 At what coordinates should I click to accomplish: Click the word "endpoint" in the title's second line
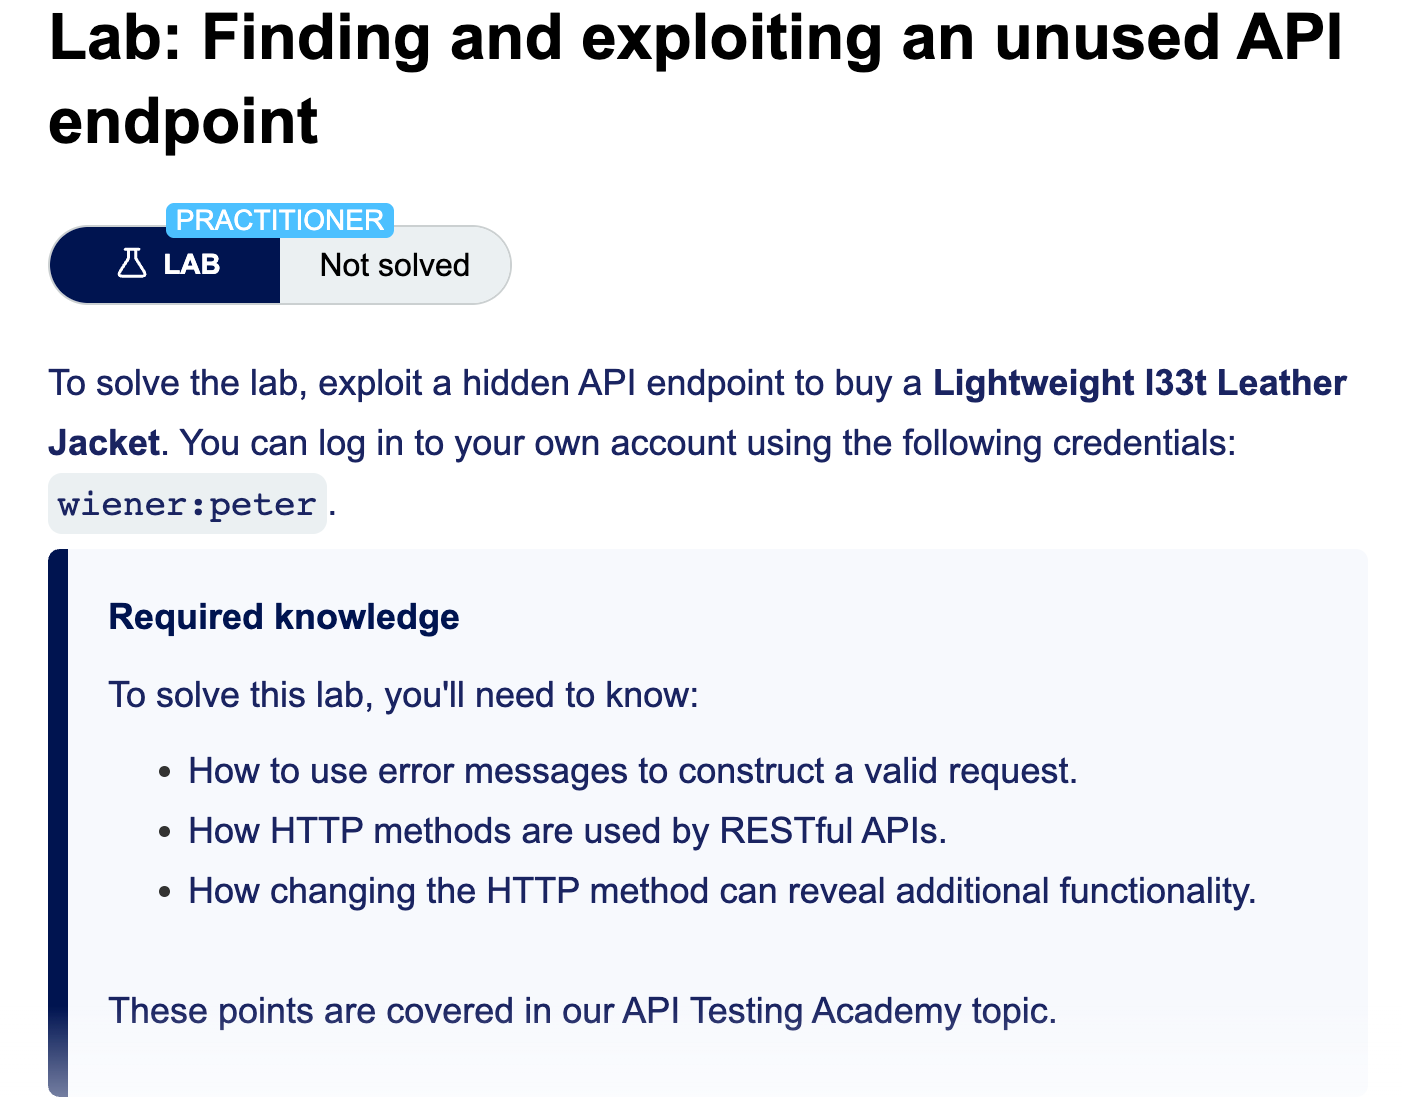click(183, 122)
